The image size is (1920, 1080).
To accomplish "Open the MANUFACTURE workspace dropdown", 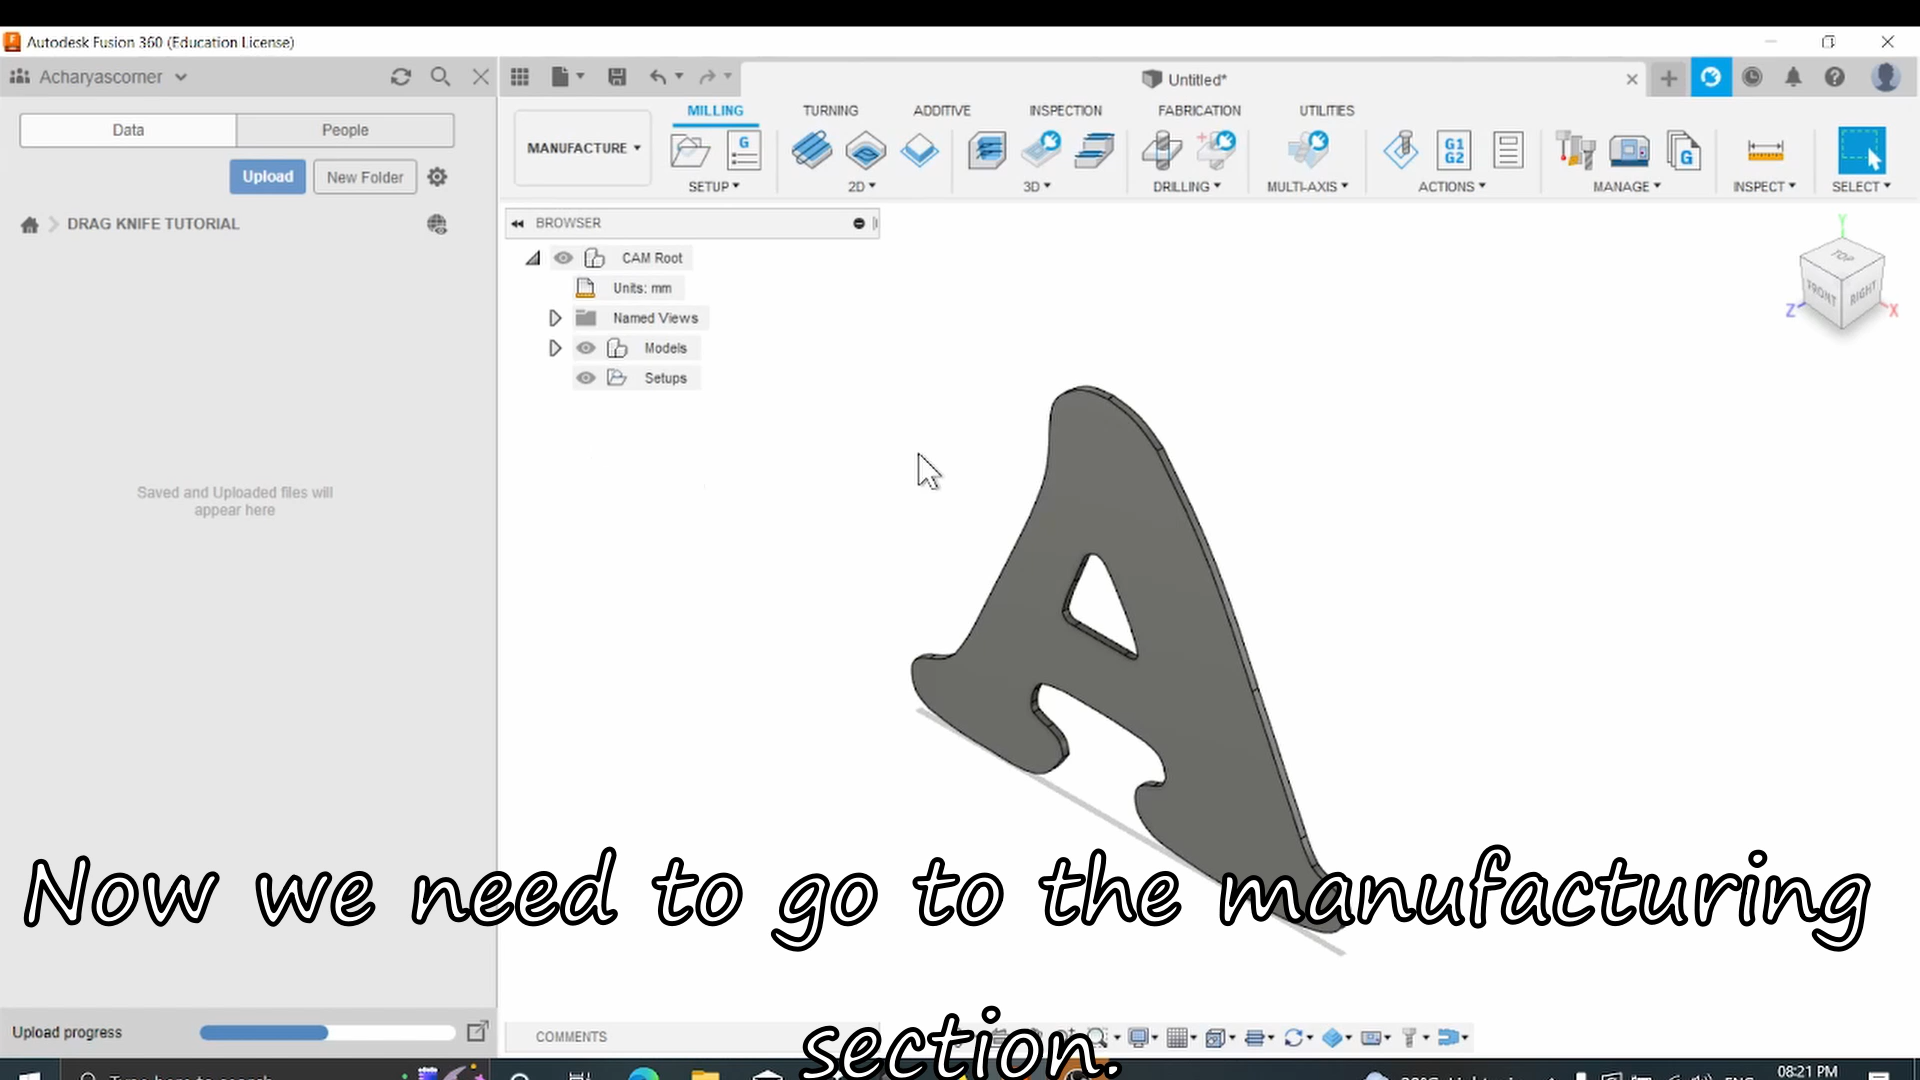I will (582, 147).
